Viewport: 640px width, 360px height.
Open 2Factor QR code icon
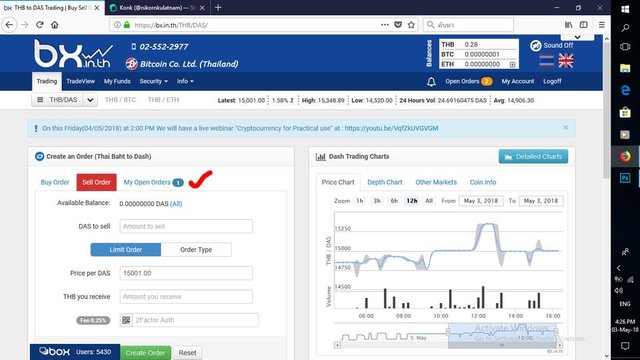tap(126, 320)
